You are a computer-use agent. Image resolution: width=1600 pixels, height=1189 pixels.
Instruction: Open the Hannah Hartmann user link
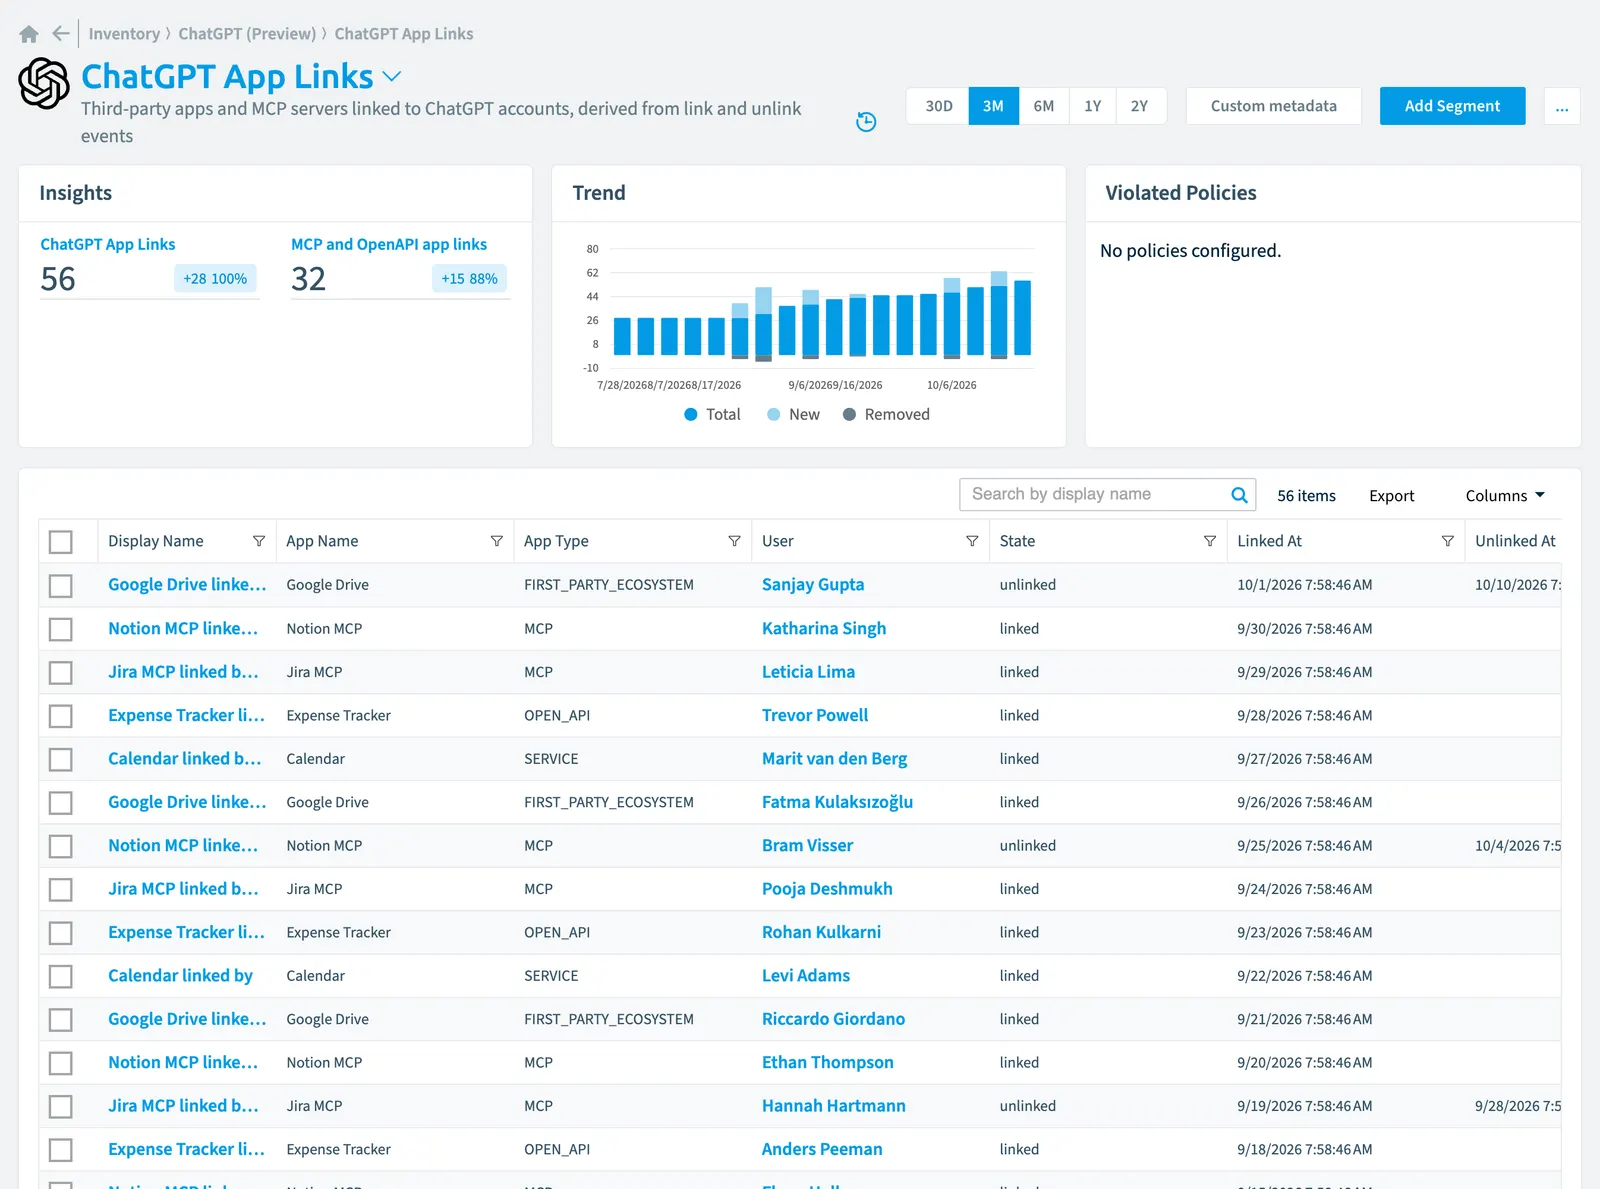[833, 1106]
